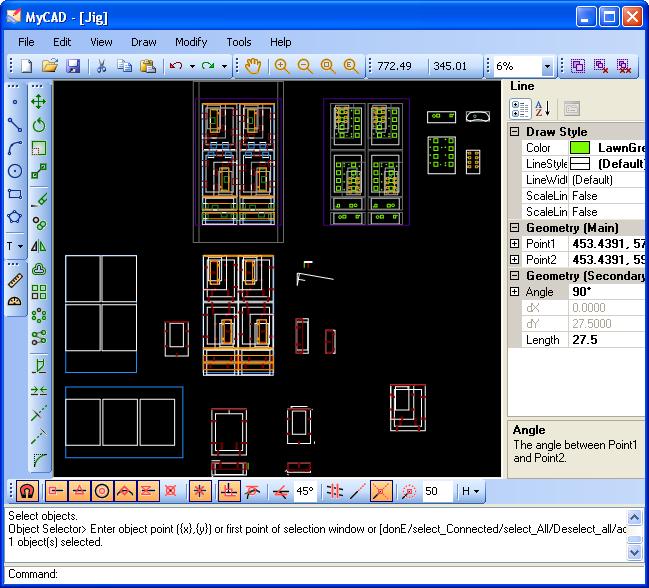Toggle the magnet object snap button

pyautogui.click(x=26, y=491)
